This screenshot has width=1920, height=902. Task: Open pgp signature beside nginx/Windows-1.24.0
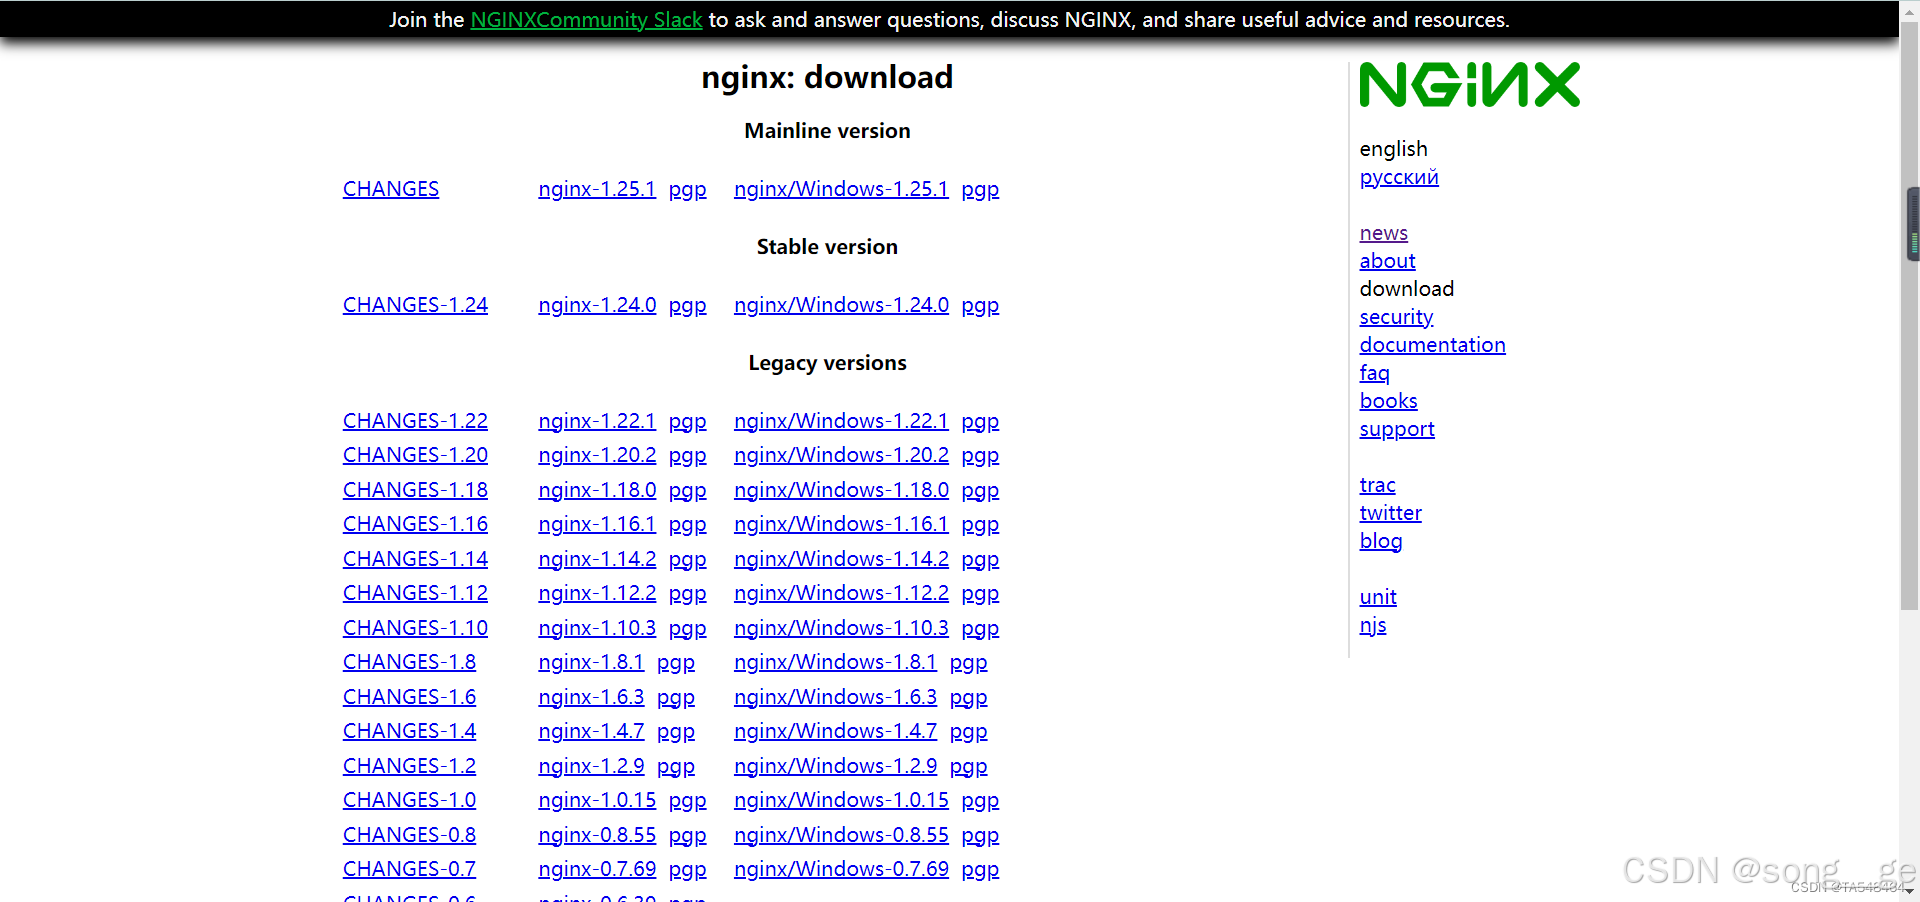coord(980,305)
